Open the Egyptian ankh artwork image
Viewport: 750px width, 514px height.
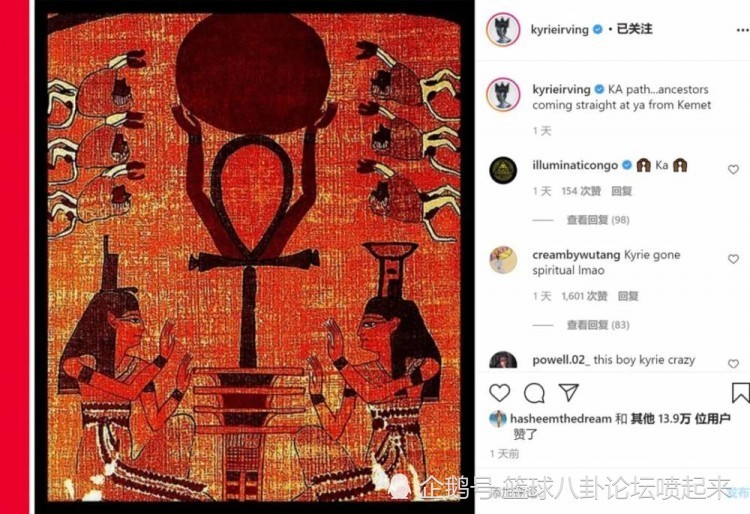click(x=254, y=257)
